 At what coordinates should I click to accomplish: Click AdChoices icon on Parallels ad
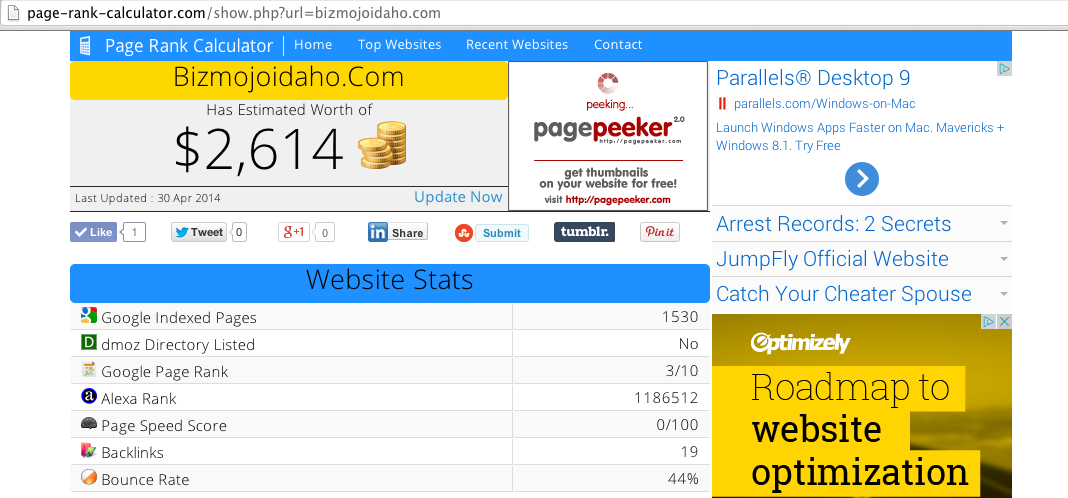(1005, 69)
